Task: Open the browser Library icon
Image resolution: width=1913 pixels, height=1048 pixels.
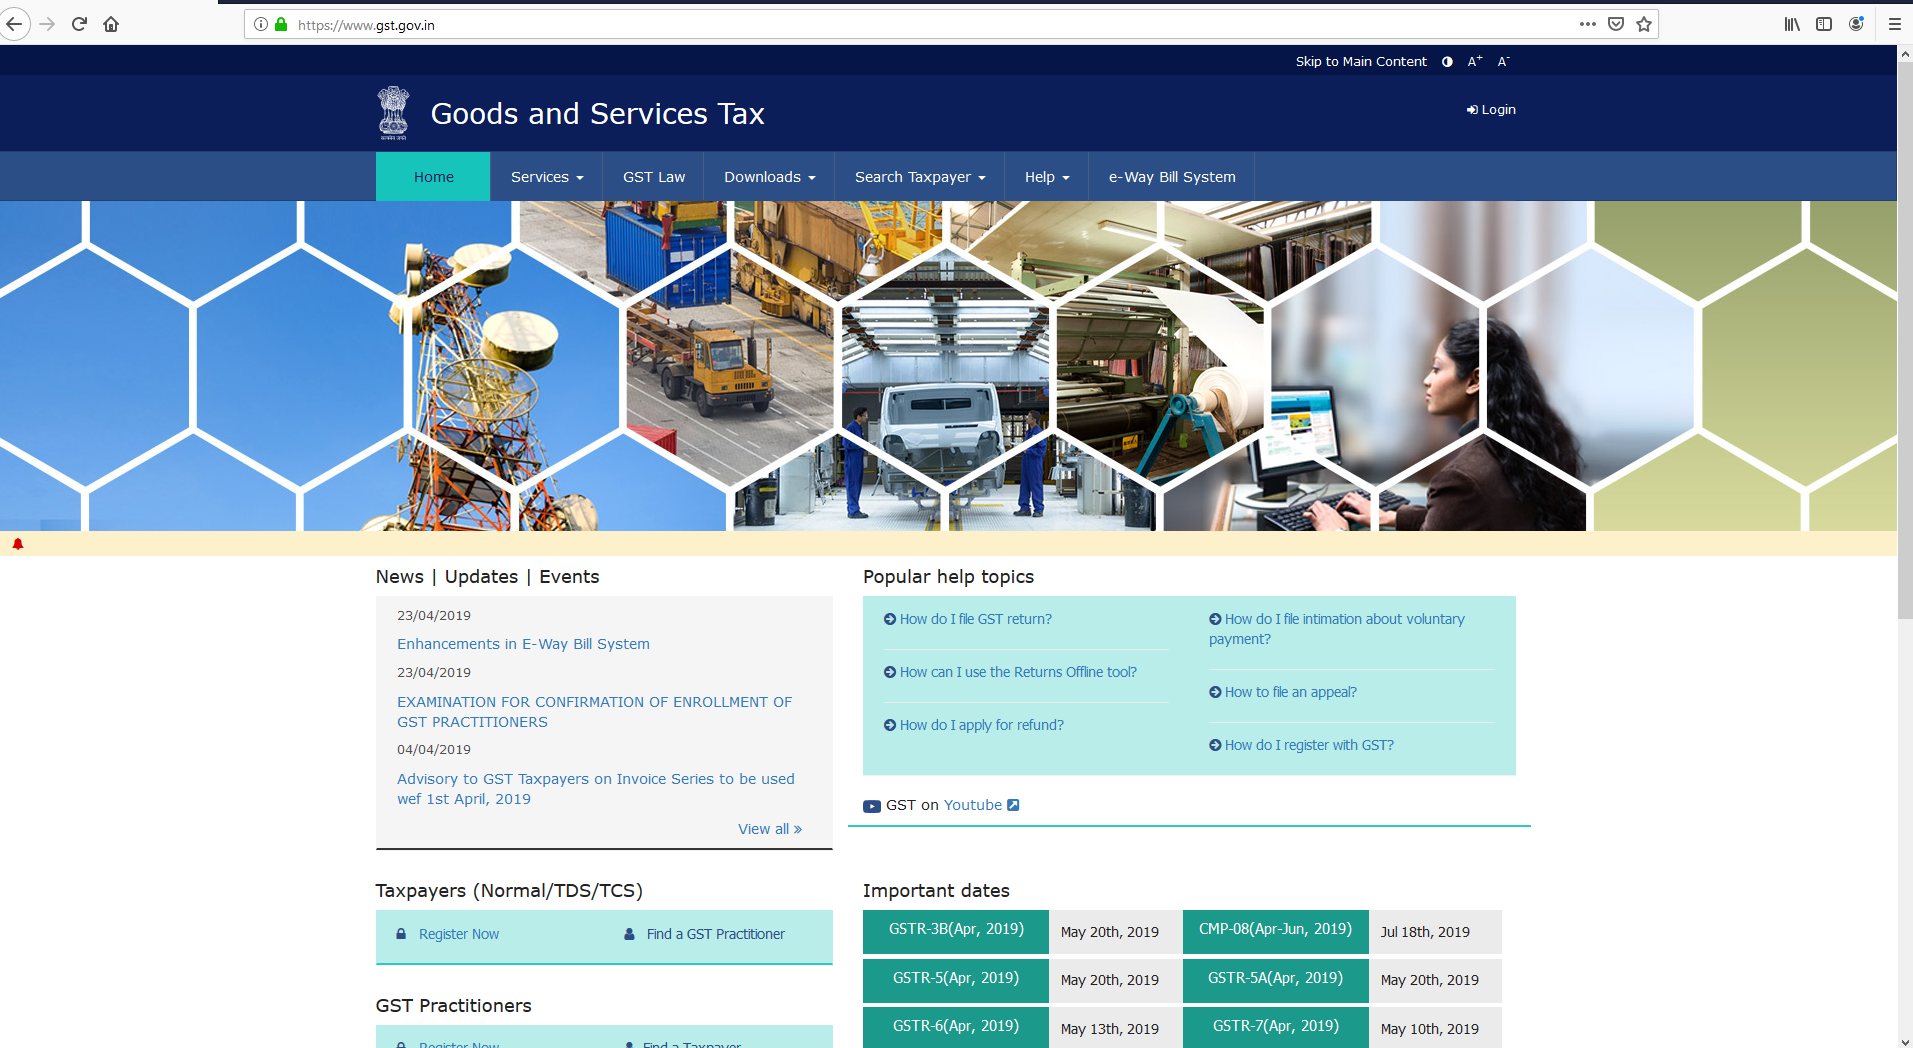Action: [1792, 24]
